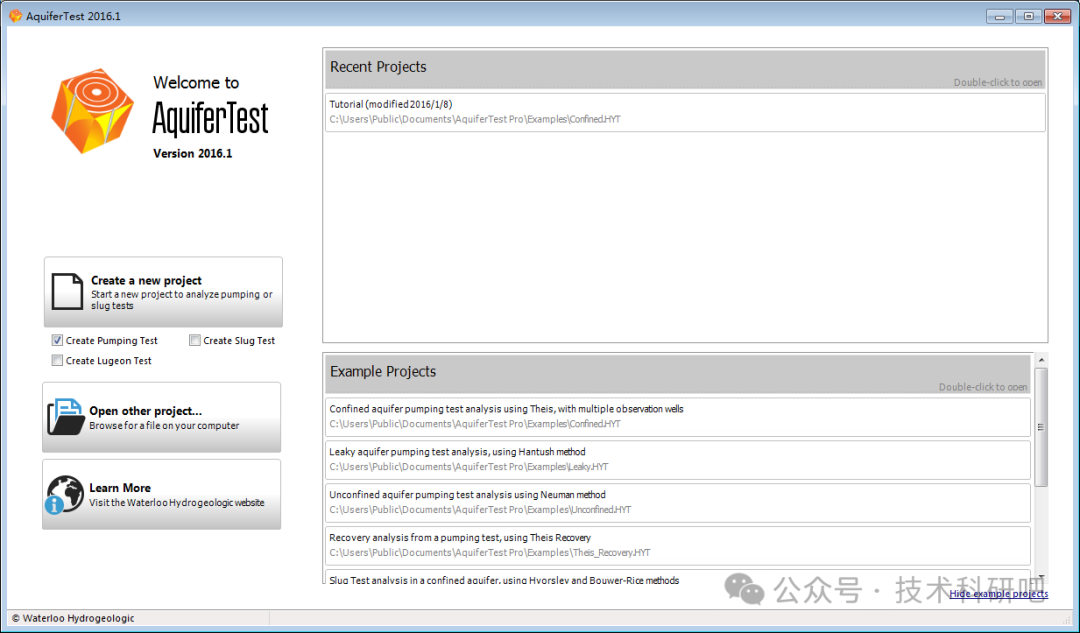Click Create a new project button
1080x633 pixels.
[163, 292]
